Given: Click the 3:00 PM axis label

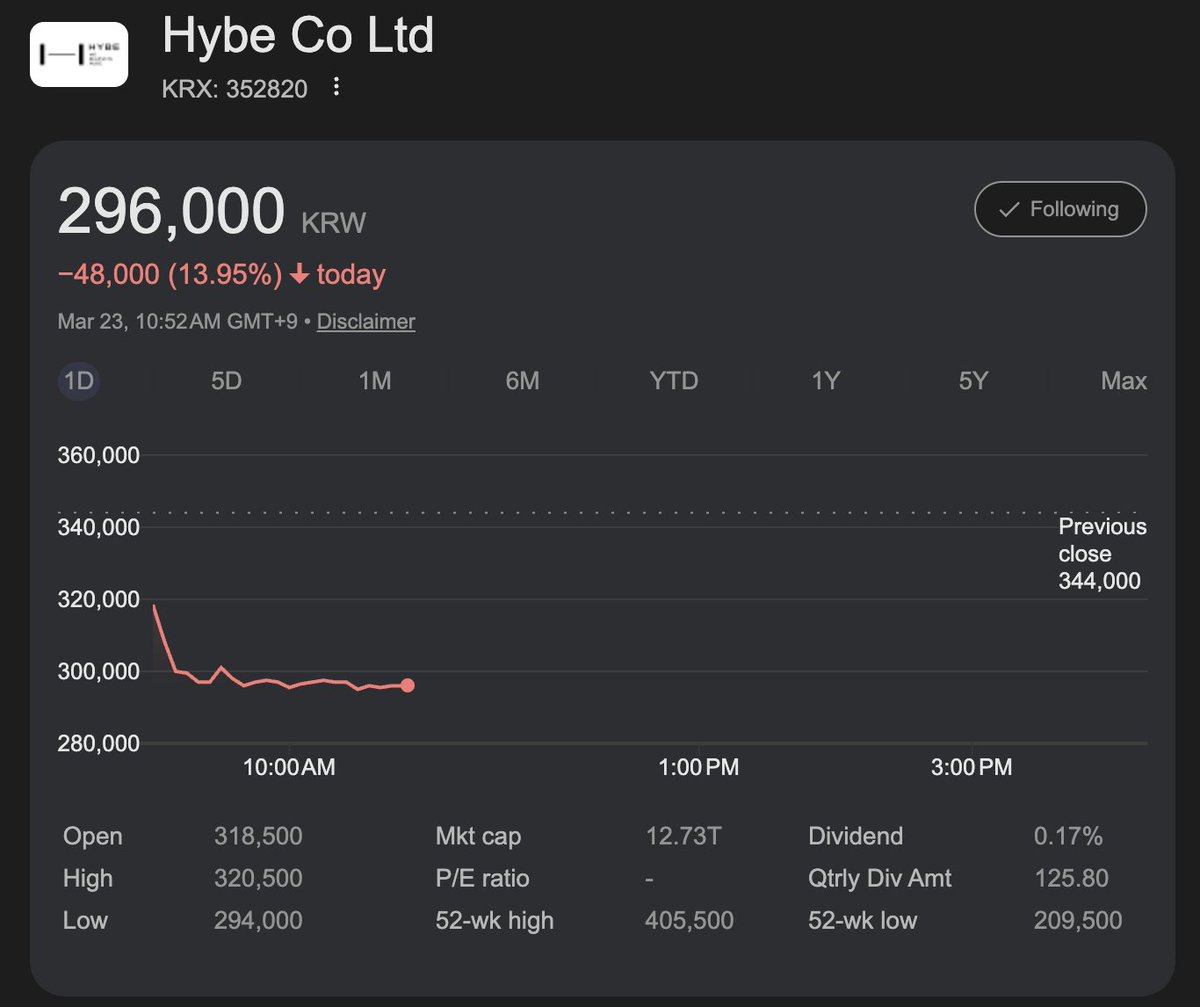Looking at the screenshot, I should point(972,767).
